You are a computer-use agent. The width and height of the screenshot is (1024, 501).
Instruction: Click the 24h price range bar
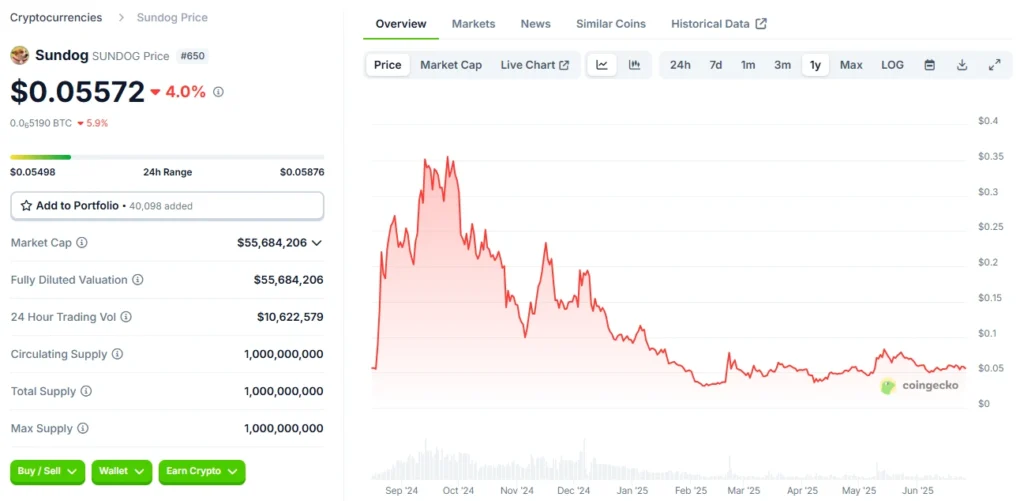(x=167, y=157)
